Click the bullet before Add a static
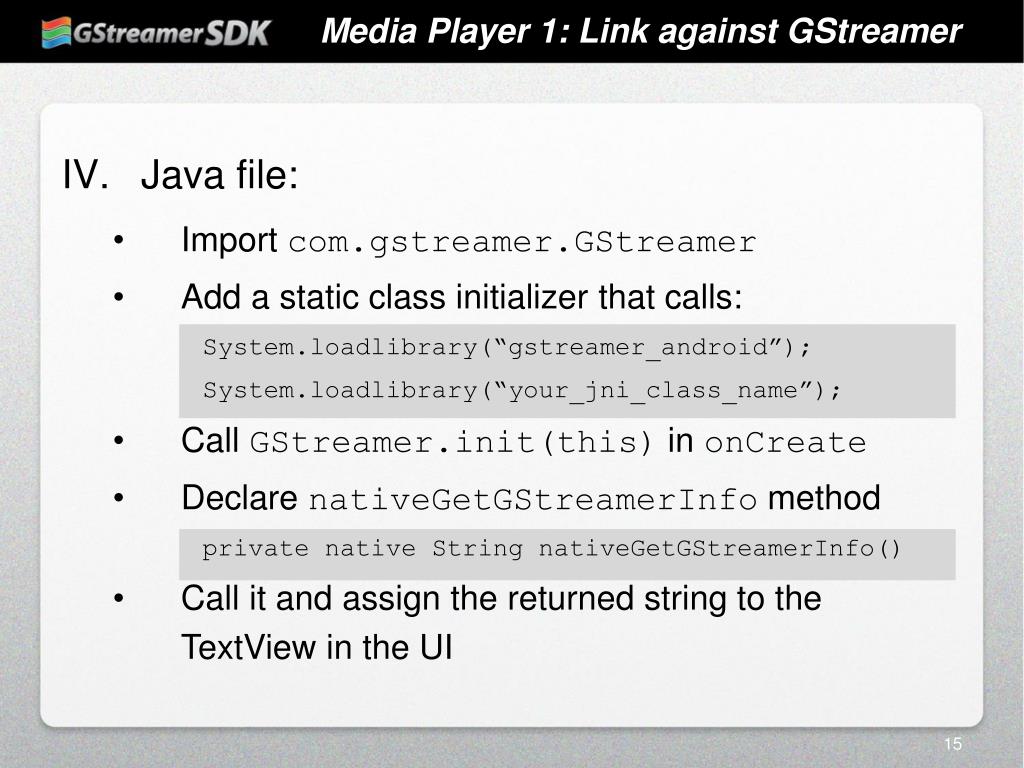 coord(118,298)
